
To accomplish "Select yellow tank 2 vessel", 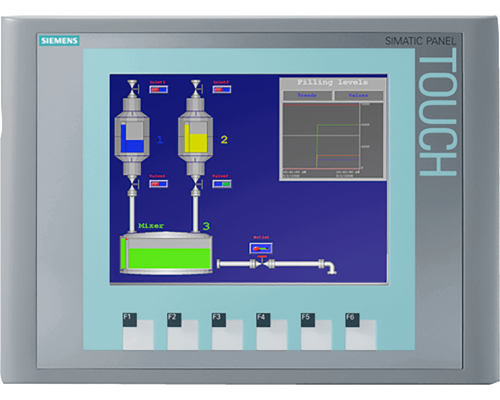I will (x=195, y=137).
